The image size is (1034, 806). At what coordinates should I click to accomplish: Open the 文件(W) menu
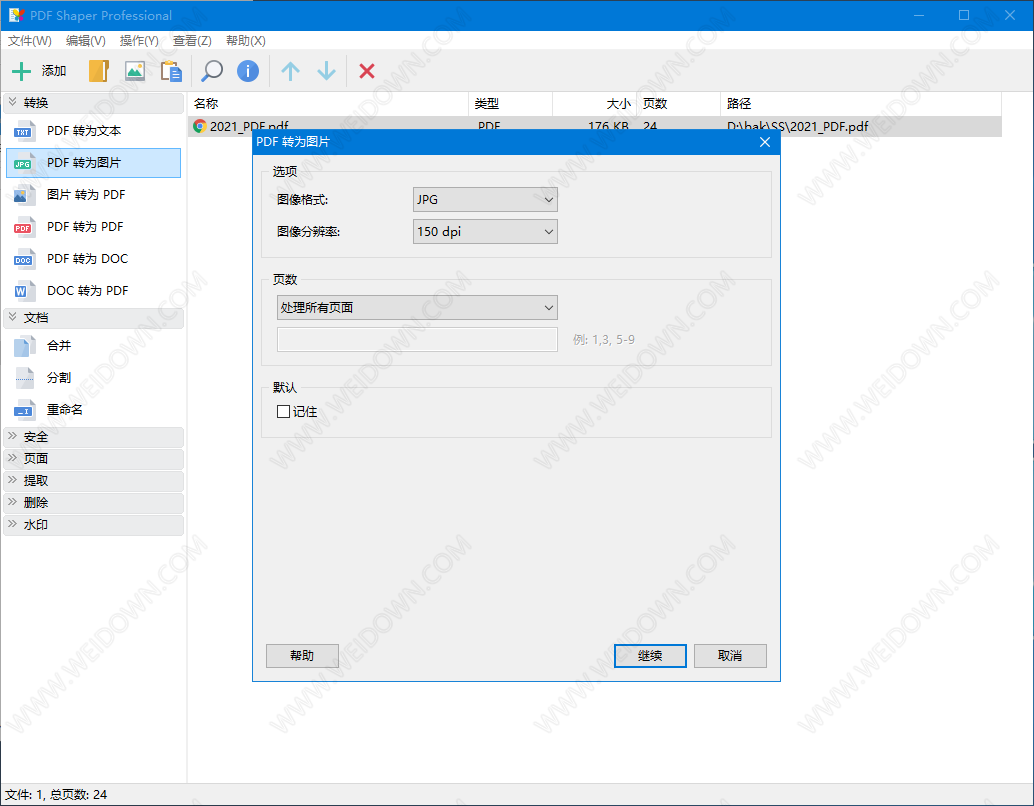click(30, 41)
